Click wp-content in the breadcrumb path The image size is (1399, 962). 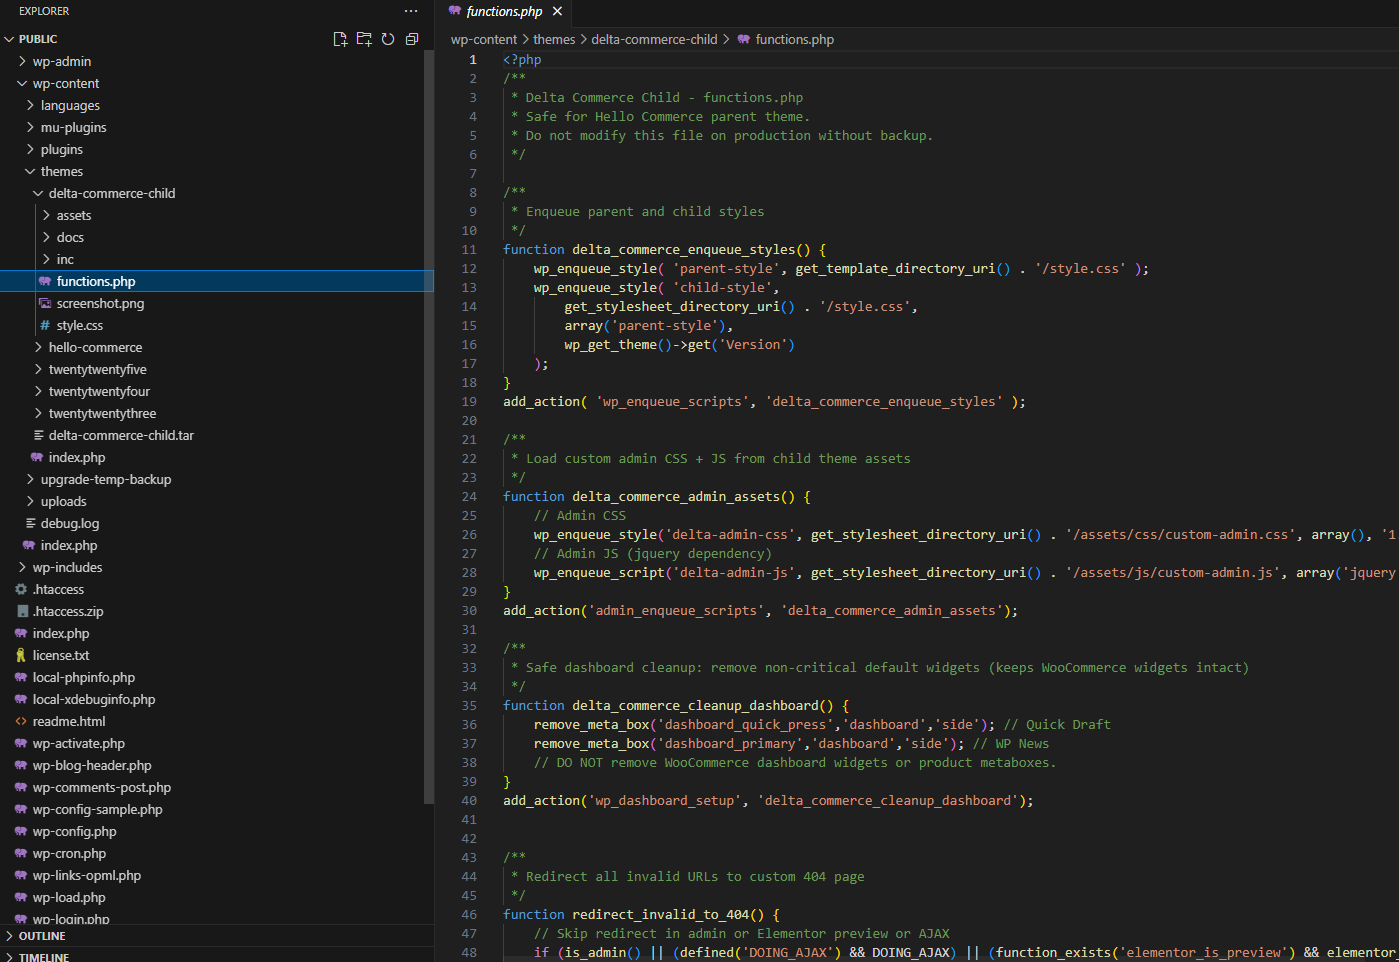pyautogui.click(x=484, y=39)
